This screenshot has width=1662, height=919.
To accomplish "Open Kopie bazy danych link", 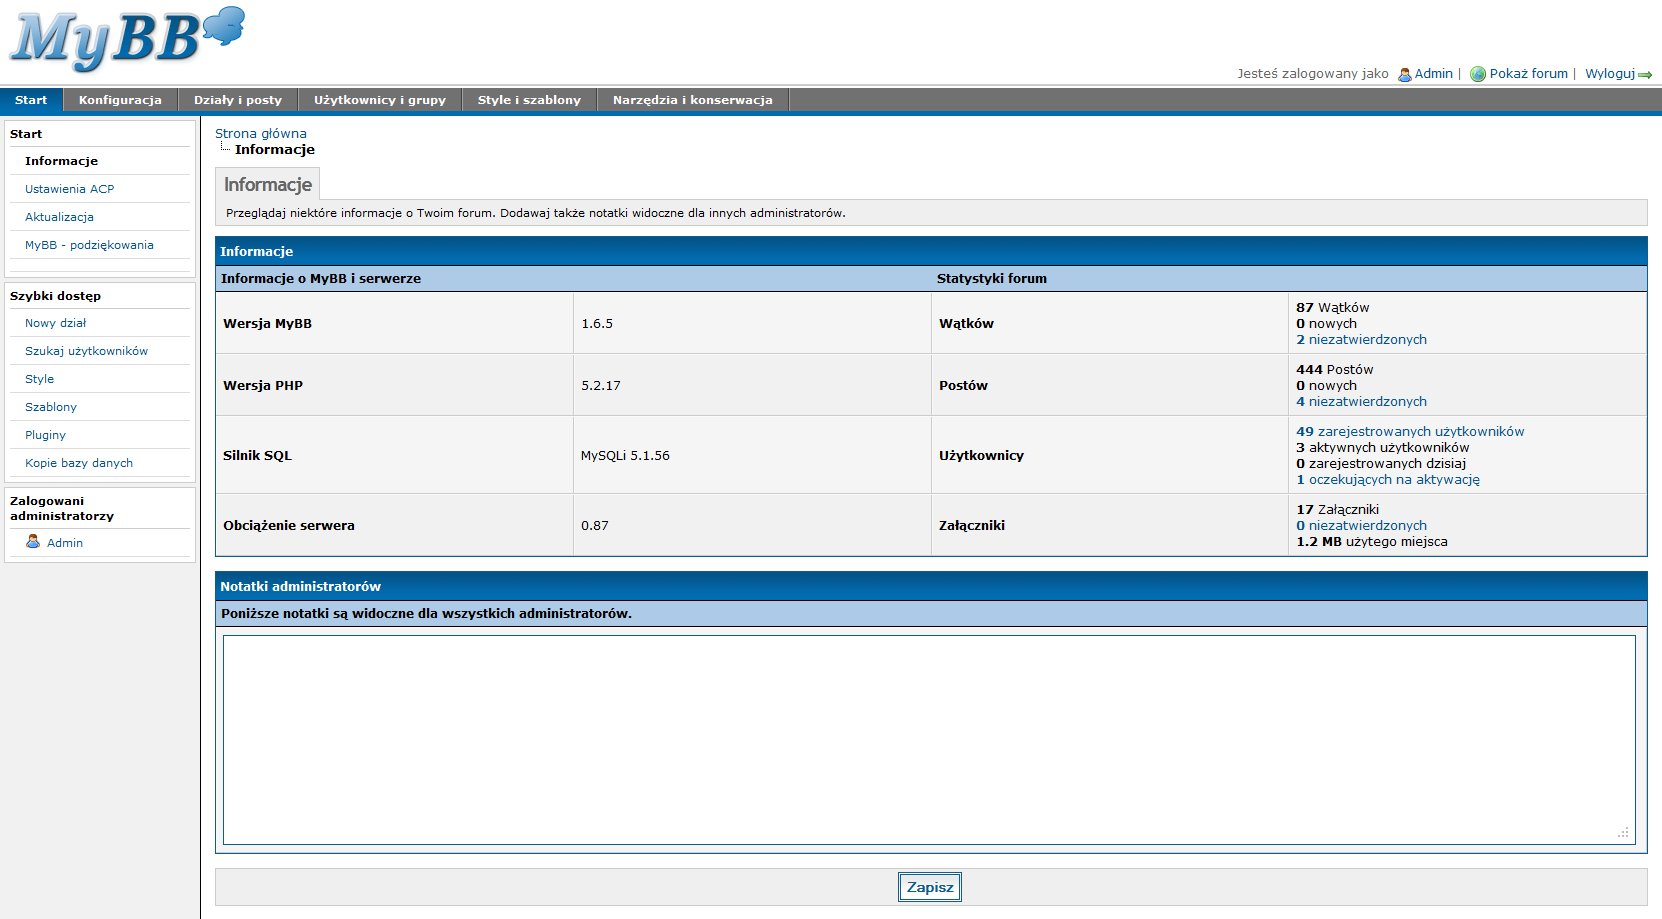I will (x=79, y=463).
